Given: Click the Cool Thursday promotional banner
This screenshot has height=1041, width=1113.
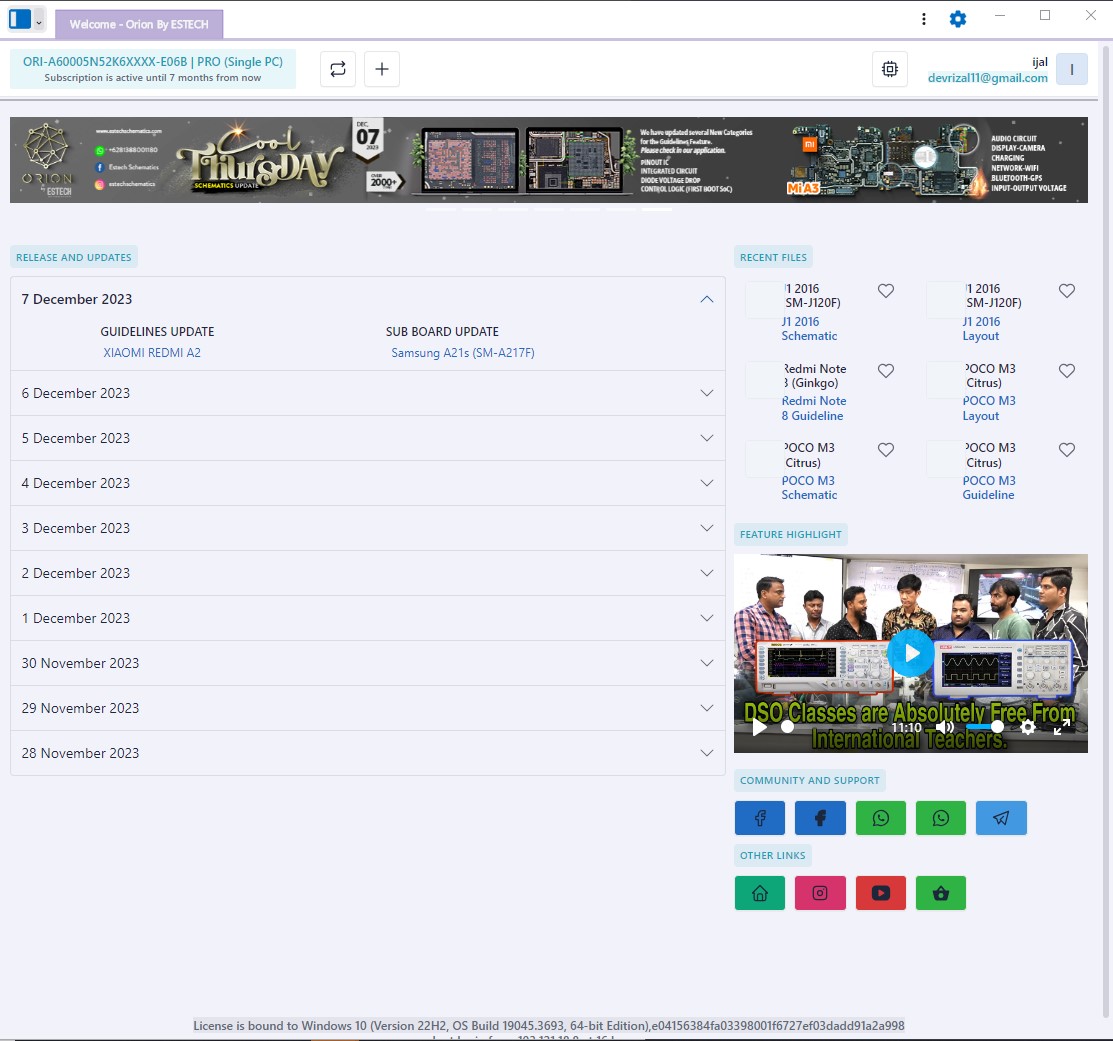Looking at the screenshot, I should (549, 160).
